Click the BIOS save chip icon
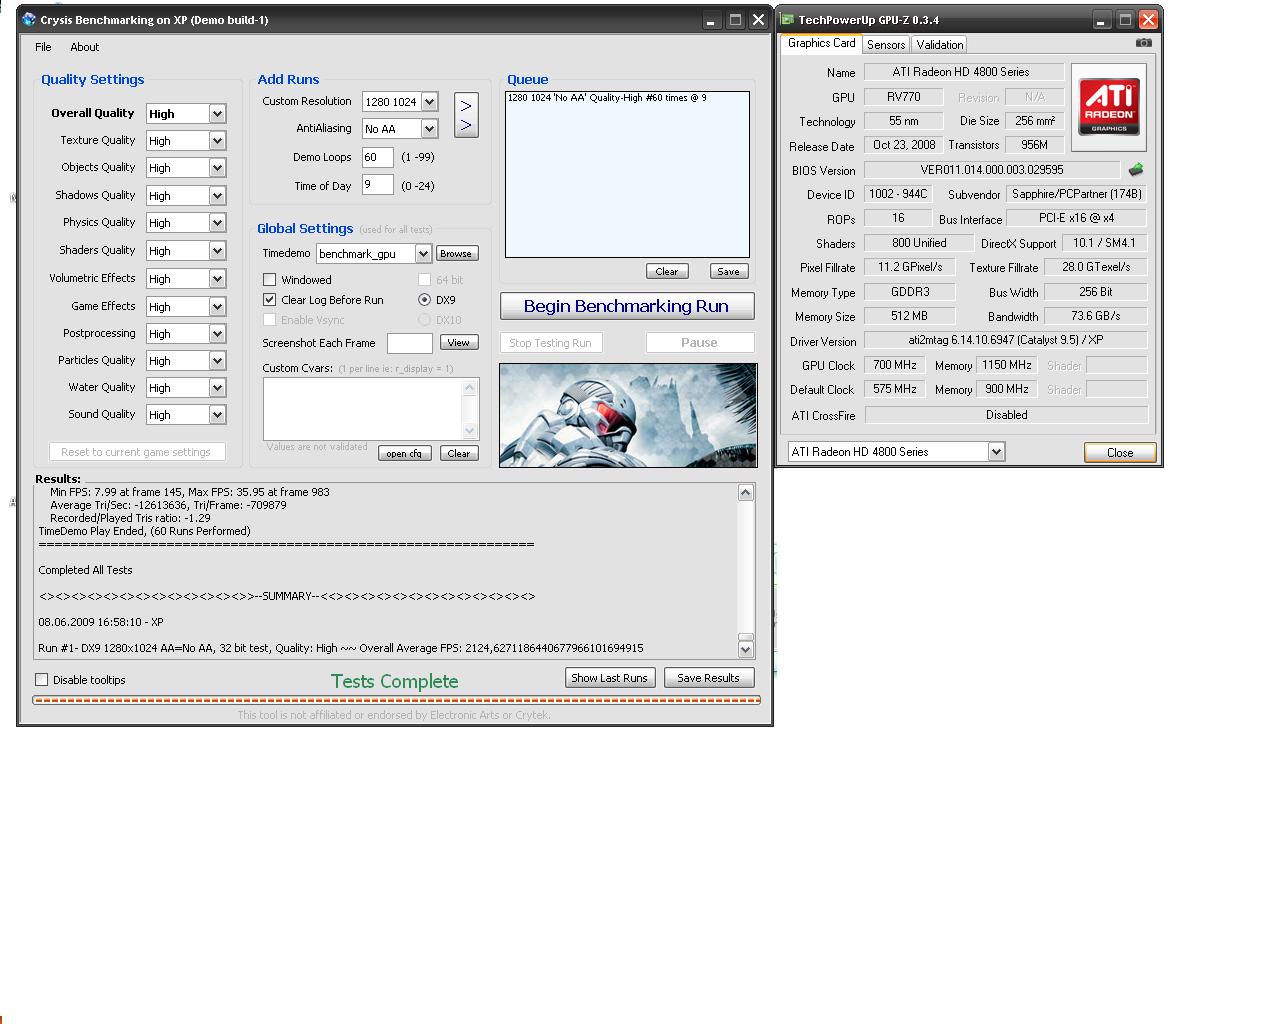The height and width of the screenshot is (1024, 1280). click(1136, 170)
